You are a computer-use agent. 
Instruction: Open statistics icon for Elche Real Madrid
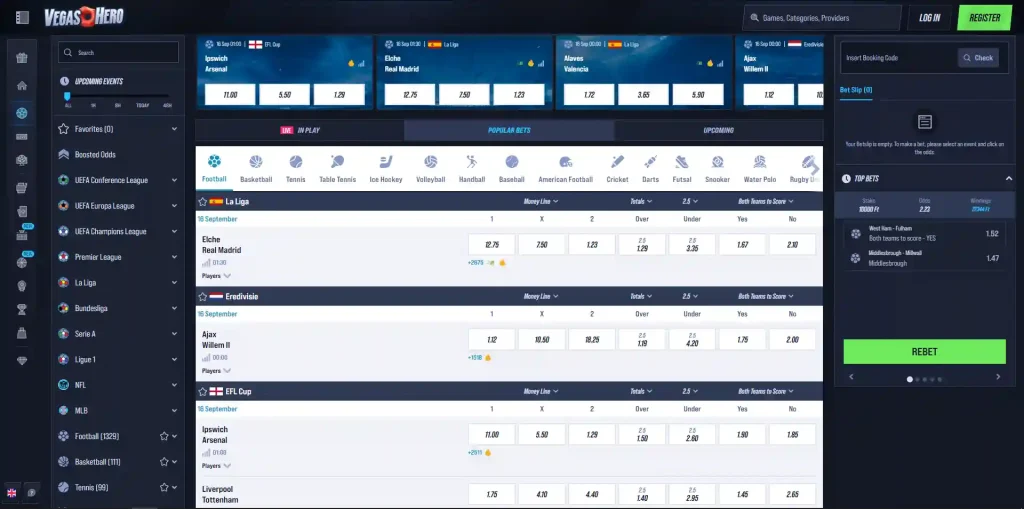click(206, 263)
